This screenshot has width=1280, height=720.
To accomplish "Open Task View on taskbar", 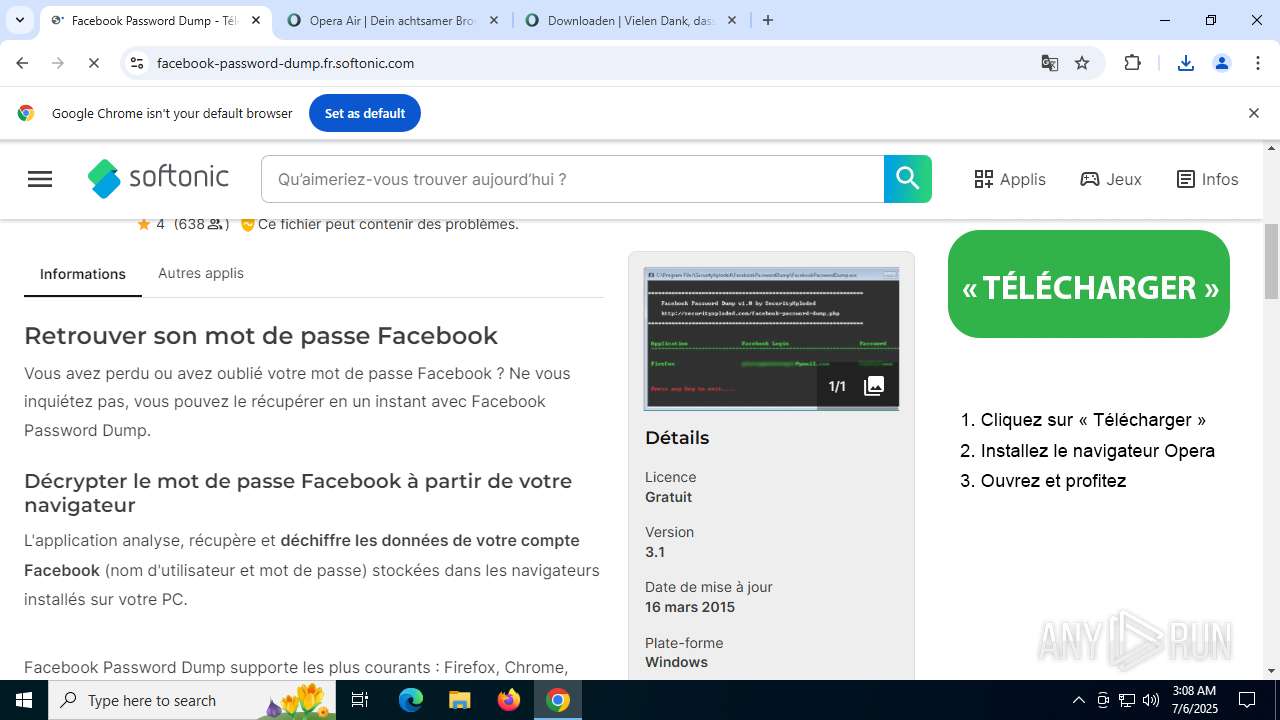I will 361,700.
